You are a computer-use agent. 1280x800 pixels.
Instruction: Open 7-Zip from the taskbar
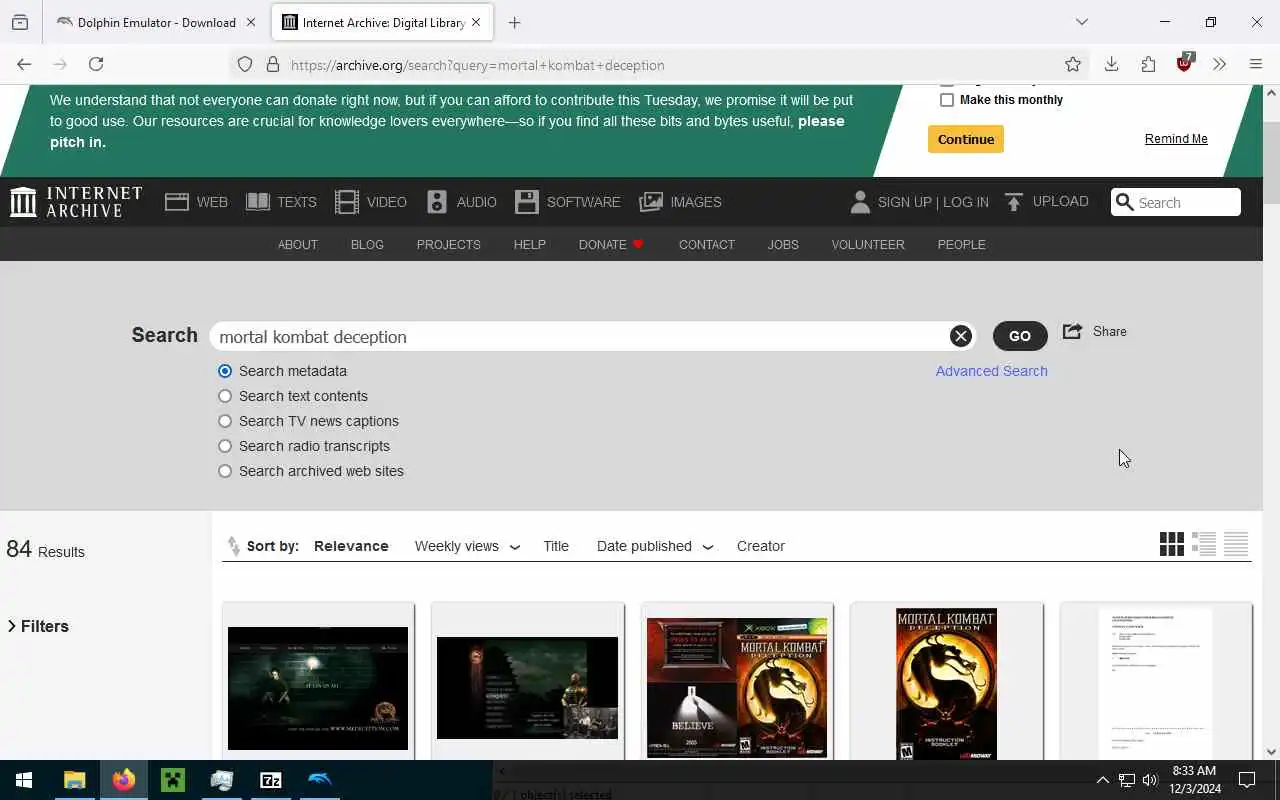click(x=271, y=780)
